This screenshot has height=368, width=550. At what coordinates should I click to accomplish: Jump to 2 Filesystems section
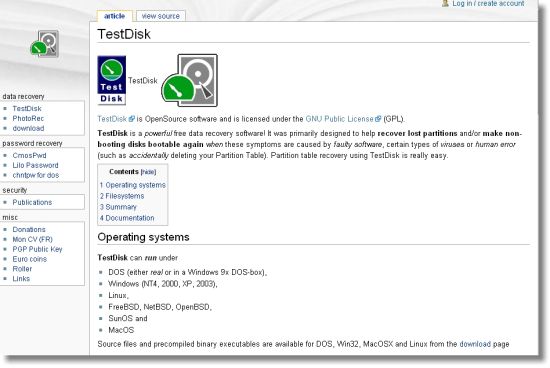point(122,196)
